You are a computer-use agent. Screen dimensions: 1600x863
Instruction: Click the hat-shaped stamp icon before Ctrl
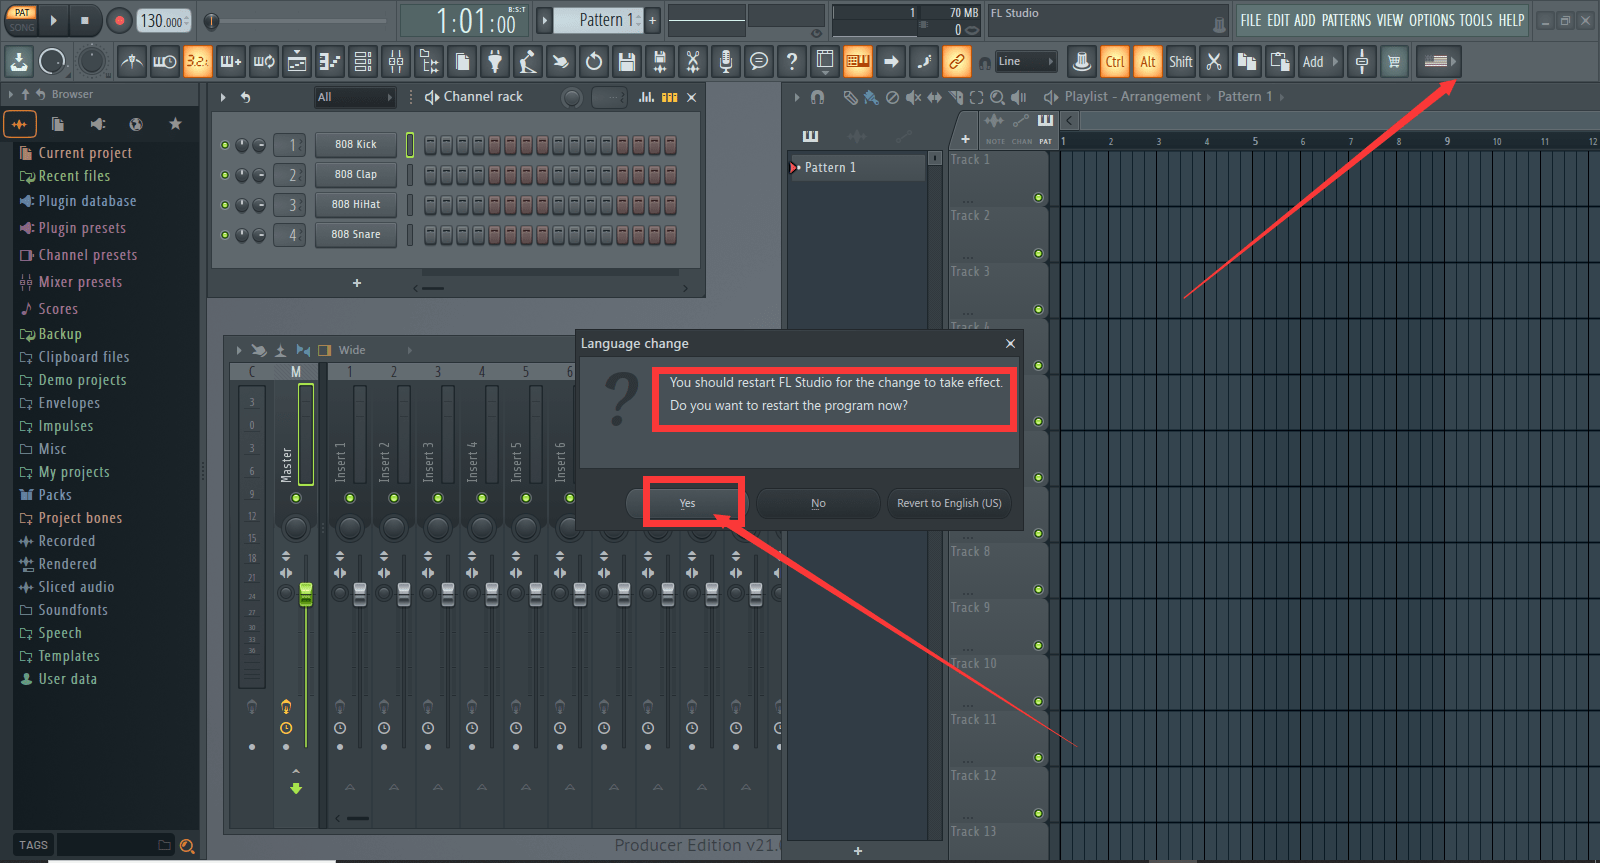point(1081,62)
